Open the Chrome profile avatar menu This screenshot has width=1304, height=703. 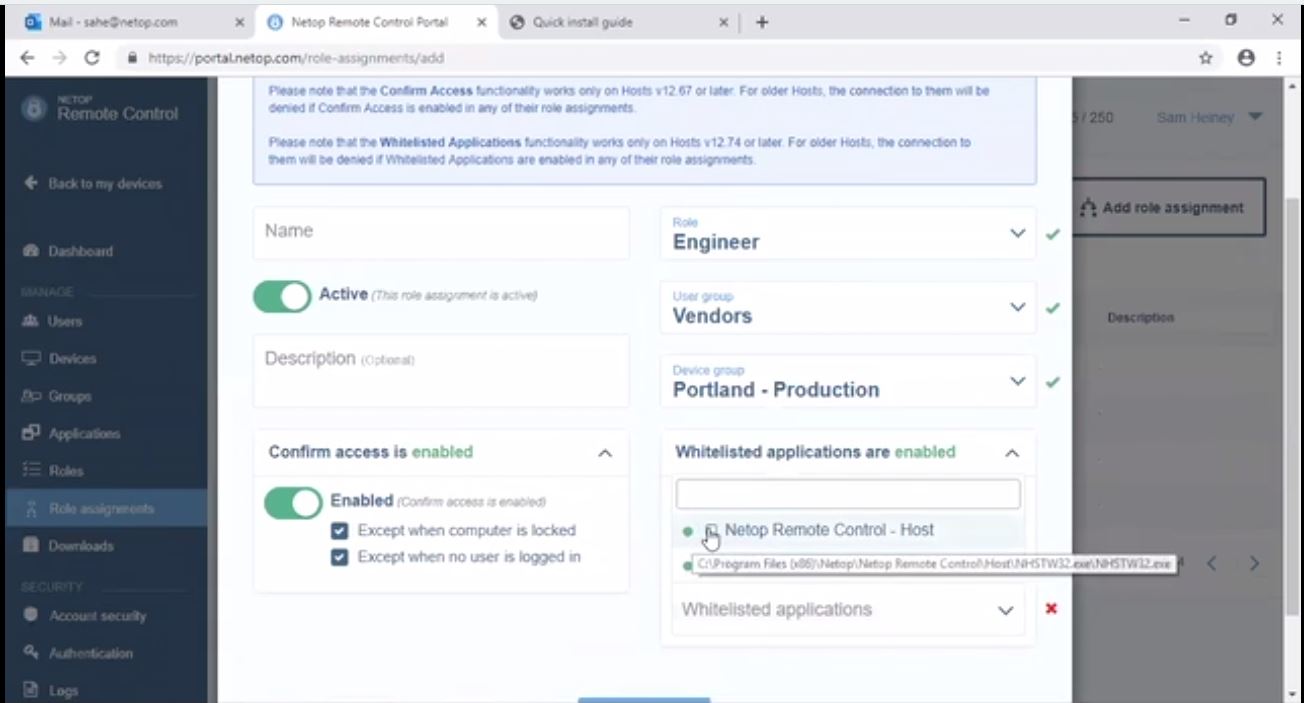click(1246, 58)
